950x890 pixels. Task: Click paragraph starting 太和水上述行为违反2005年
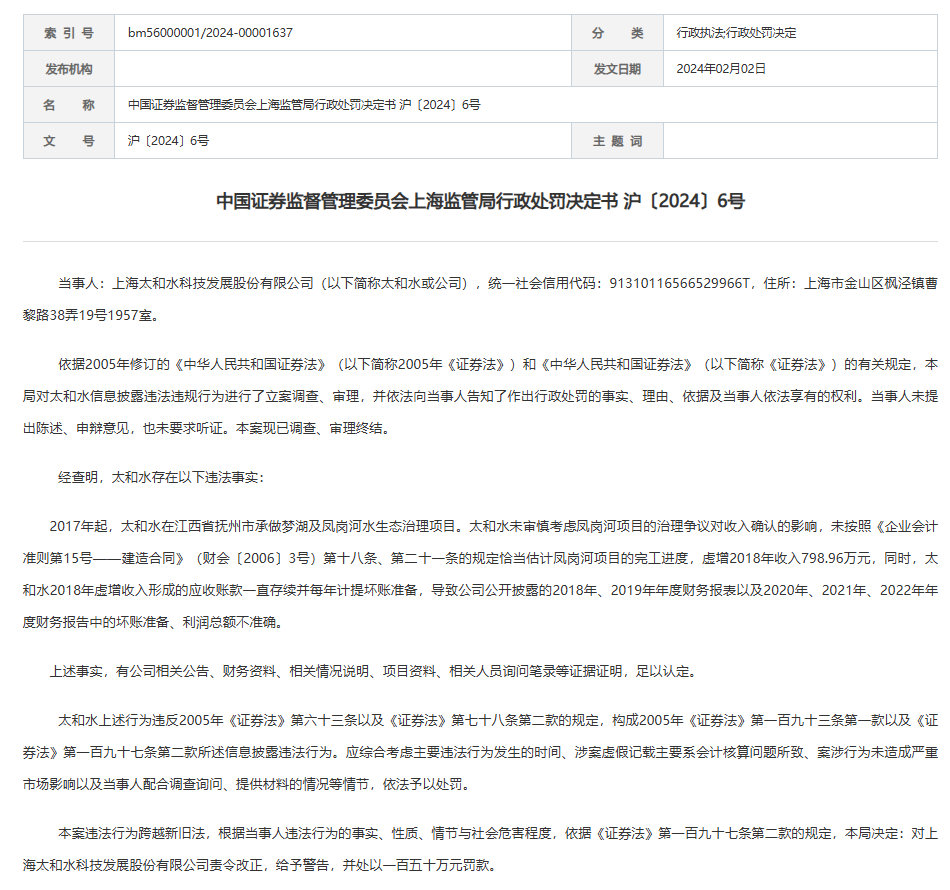coord(480,752)
